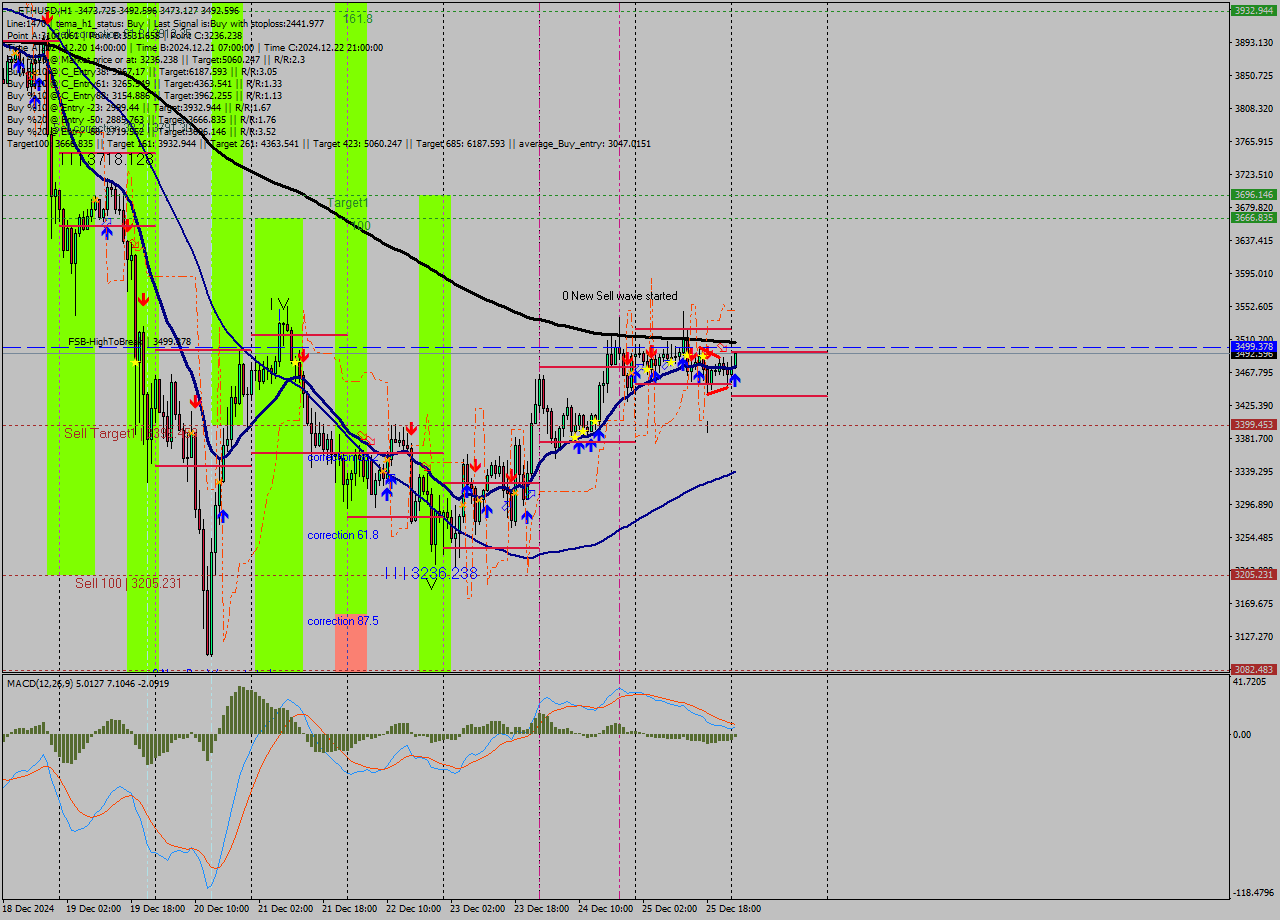This screenshot has width=1280, height=920.
Task: Select the '20 Dec 10:00' time axis label
Action: (x=221, y=909)
